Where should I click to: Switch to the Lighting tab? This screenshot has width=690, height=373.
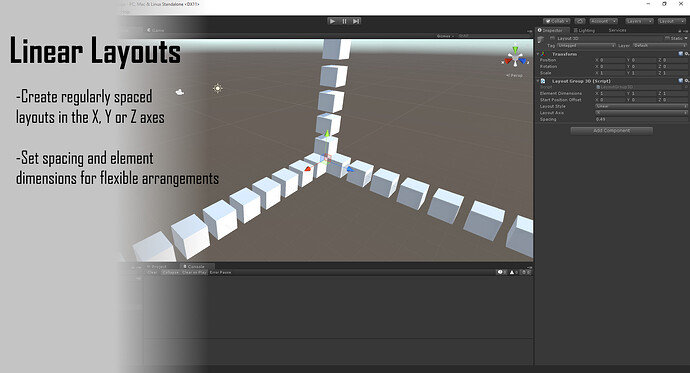[x=584, y=30]
